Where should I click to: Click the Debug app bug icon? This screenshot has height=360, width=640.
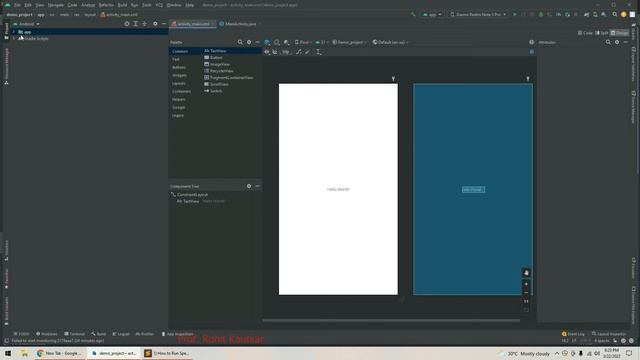tap(541, 14)
